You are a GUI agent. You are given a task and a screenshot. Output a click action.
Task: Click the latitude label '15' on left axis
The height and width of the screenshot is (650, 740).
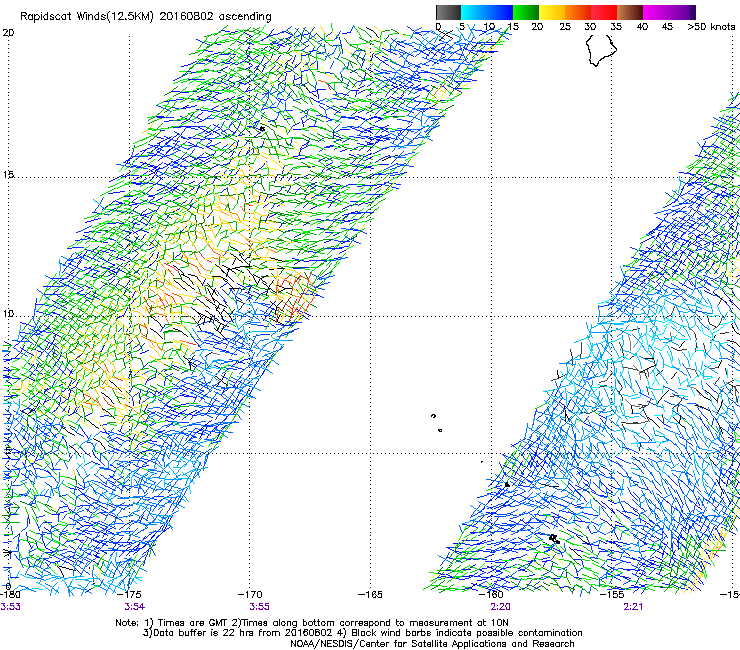coord(8,175)
